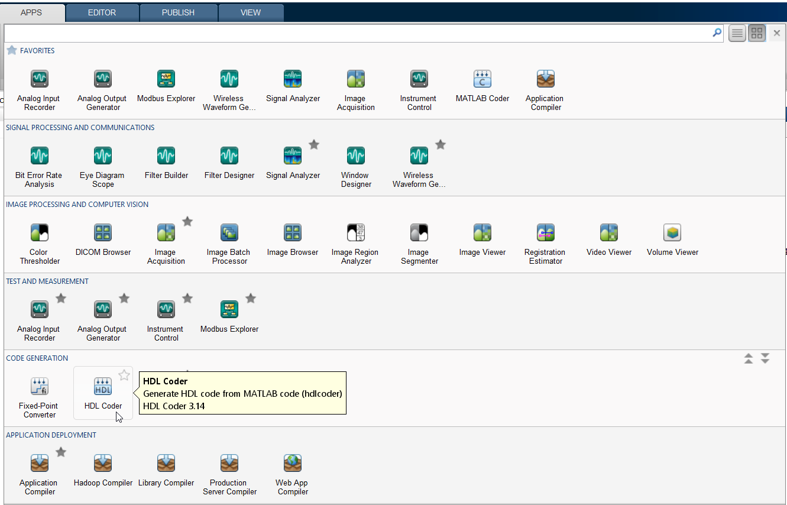Open Filter Builder app
787x505 pixels.
coord(166,163)
